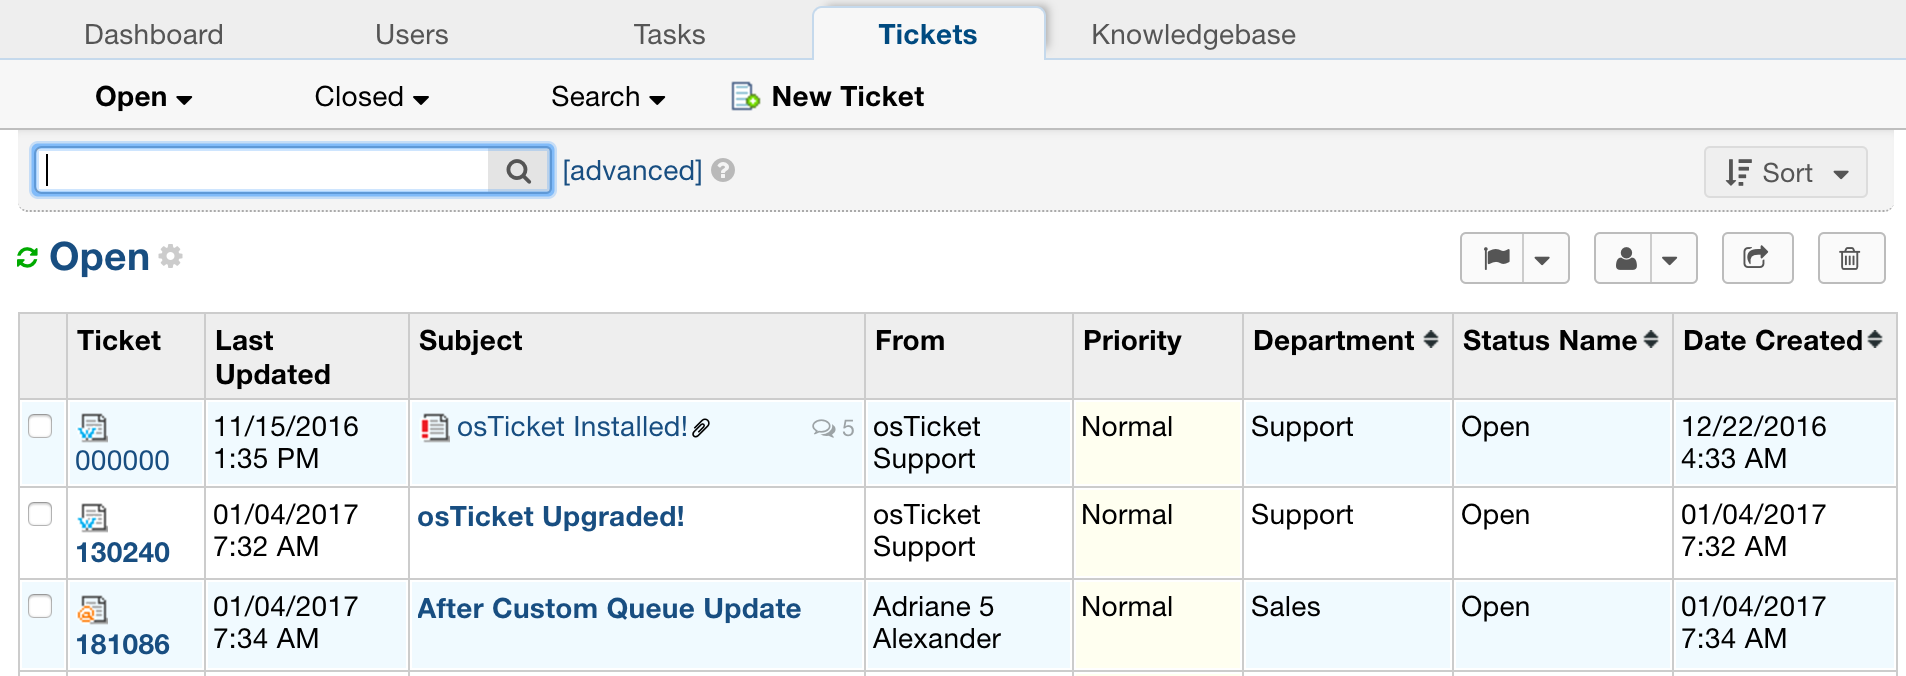
Task: Click the trash delete tickets icon
Action: (x=1850, y=259)
